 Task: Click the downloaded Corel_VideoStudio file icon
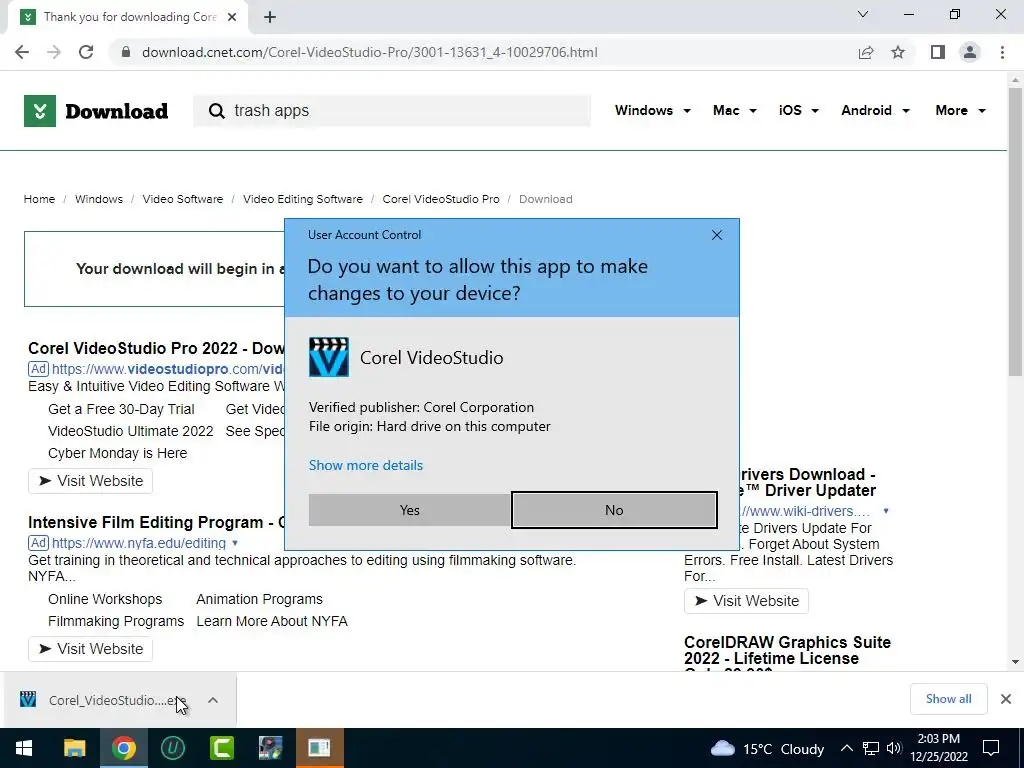[28, 699]
